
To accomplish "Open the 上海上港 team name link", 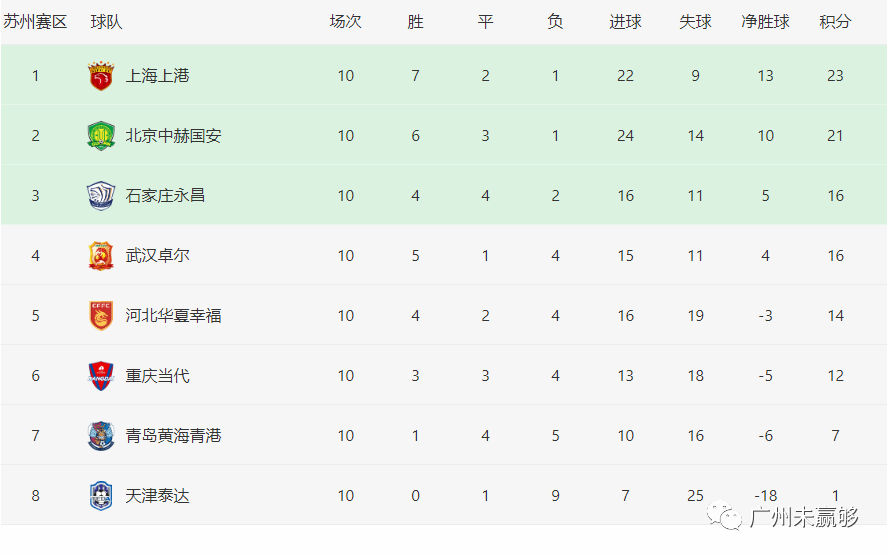I will 157,76.
